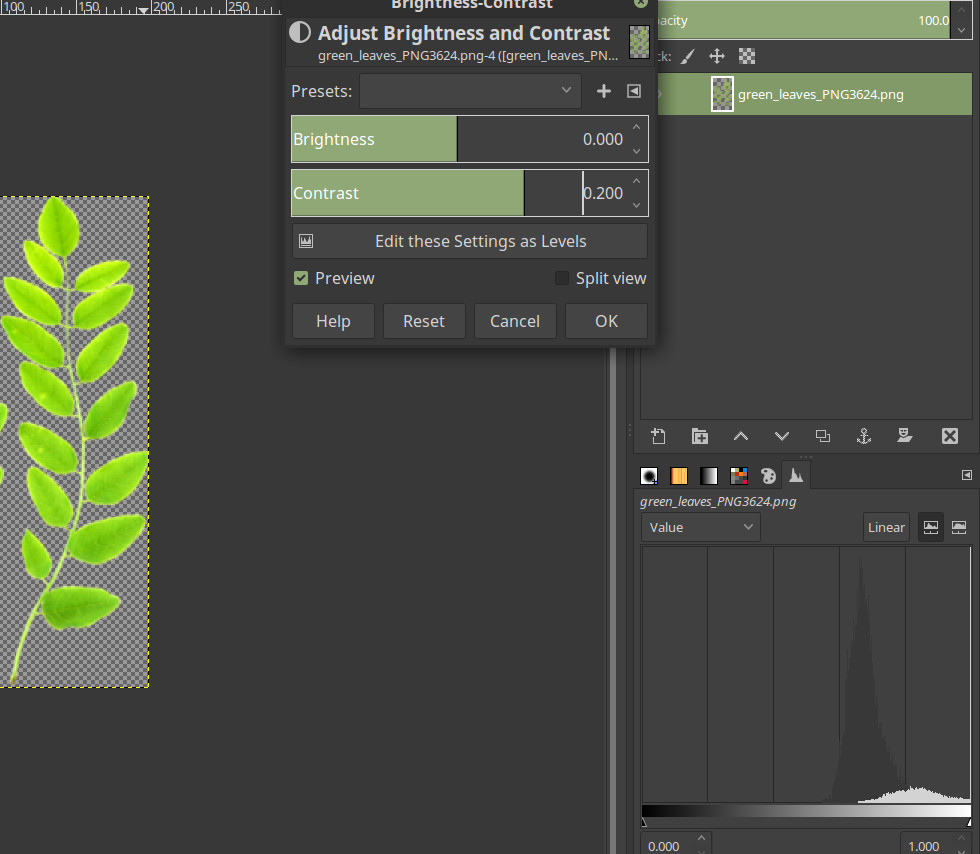Delete the selected layer
The height and width of the screenshot is (854, 980).
coord(949,436)
